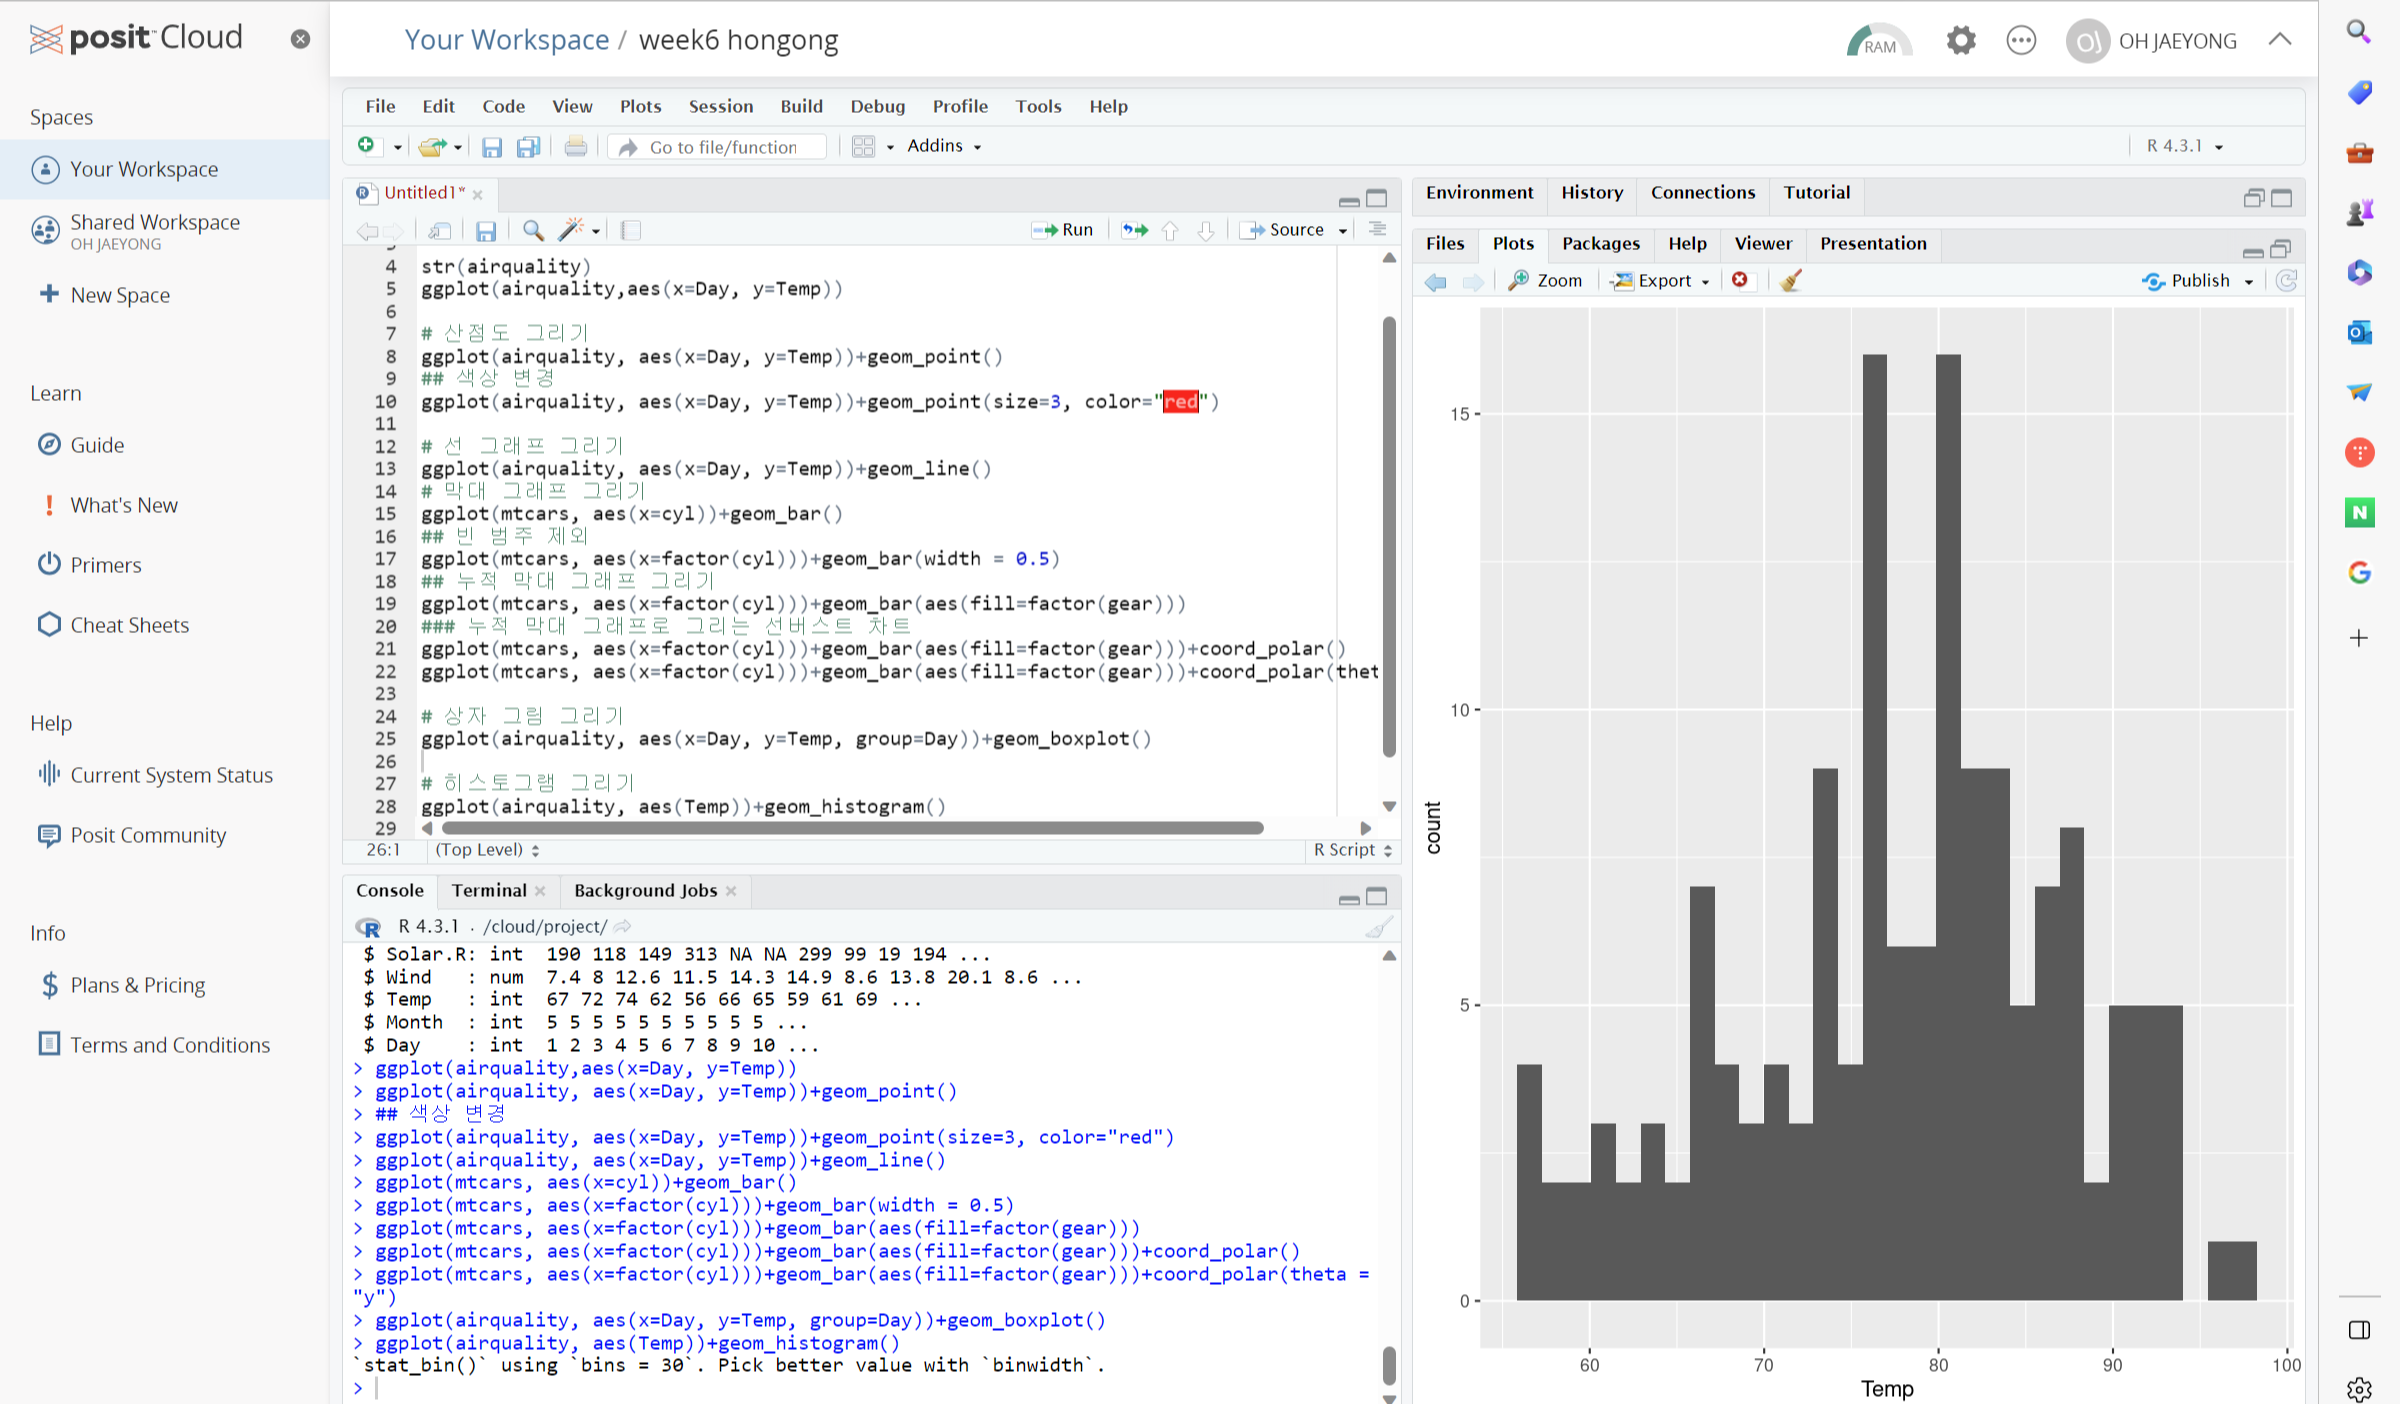This screenshot has width=2400, height=1404.
Task: Open the settings gear in the top header
Action: coord(1961,41)
